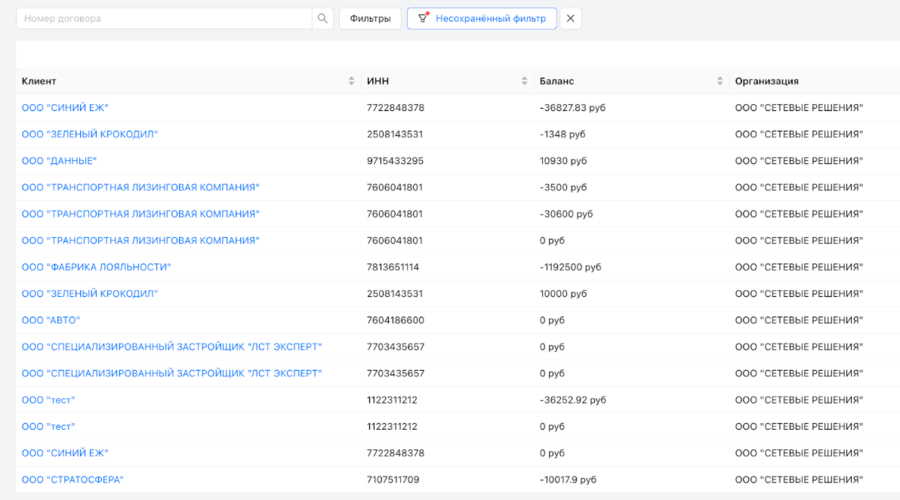Open client ООО "ФАБРИКА ЛОЯЛЬНОСТИ"
The image size is (900, 500).
(96, 267)
